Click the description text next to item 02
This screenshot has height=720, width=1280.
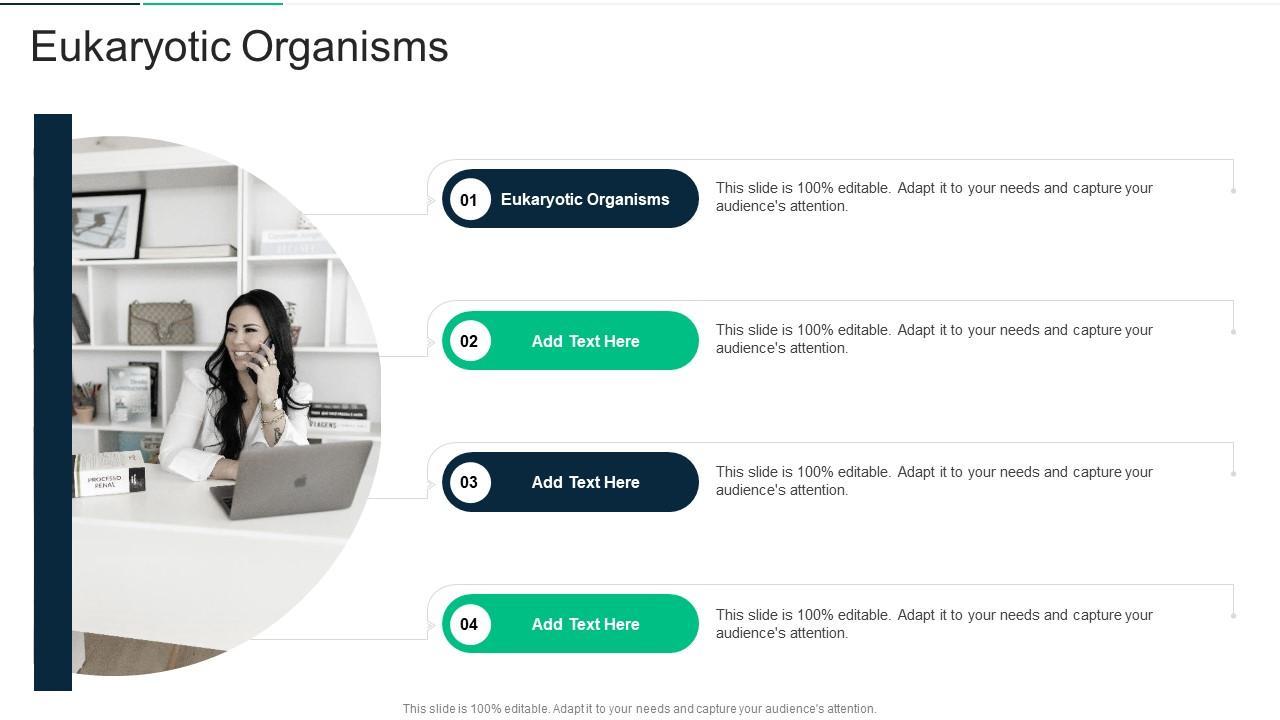pyautogui.click(x=934, y=339)
